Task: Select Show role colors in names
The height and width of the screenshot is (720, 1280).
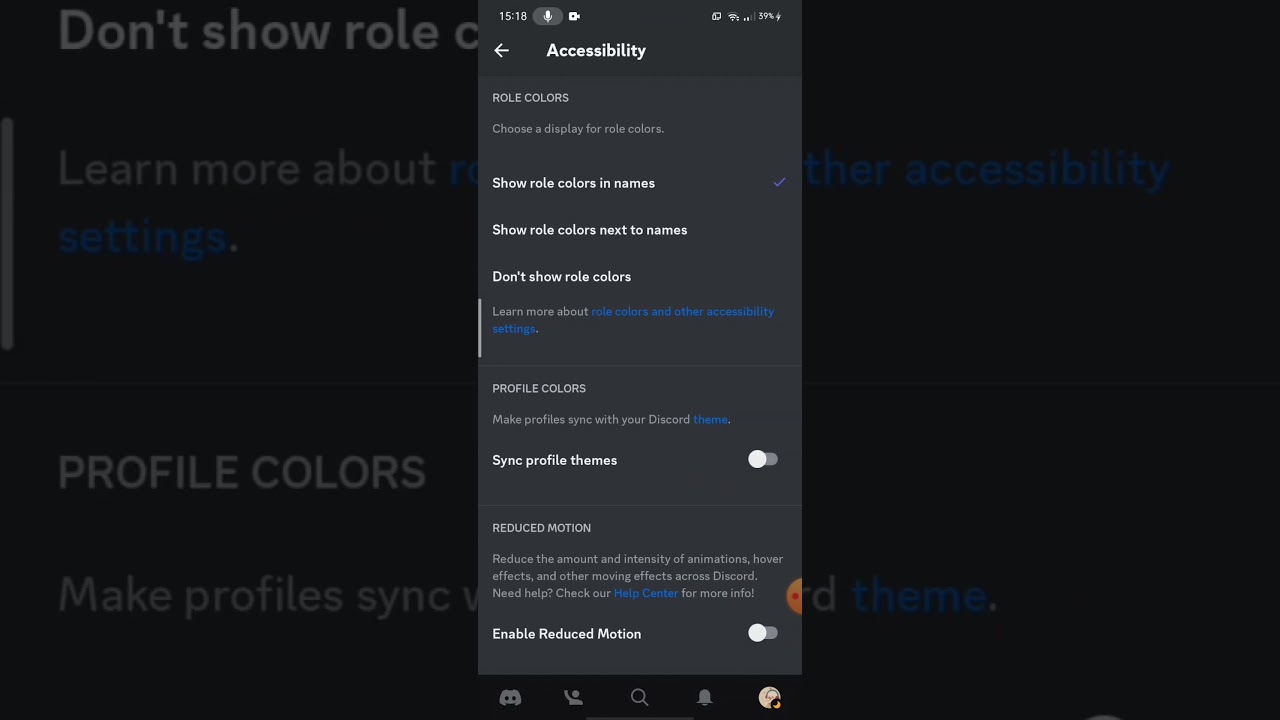Action: pos(640,183)
